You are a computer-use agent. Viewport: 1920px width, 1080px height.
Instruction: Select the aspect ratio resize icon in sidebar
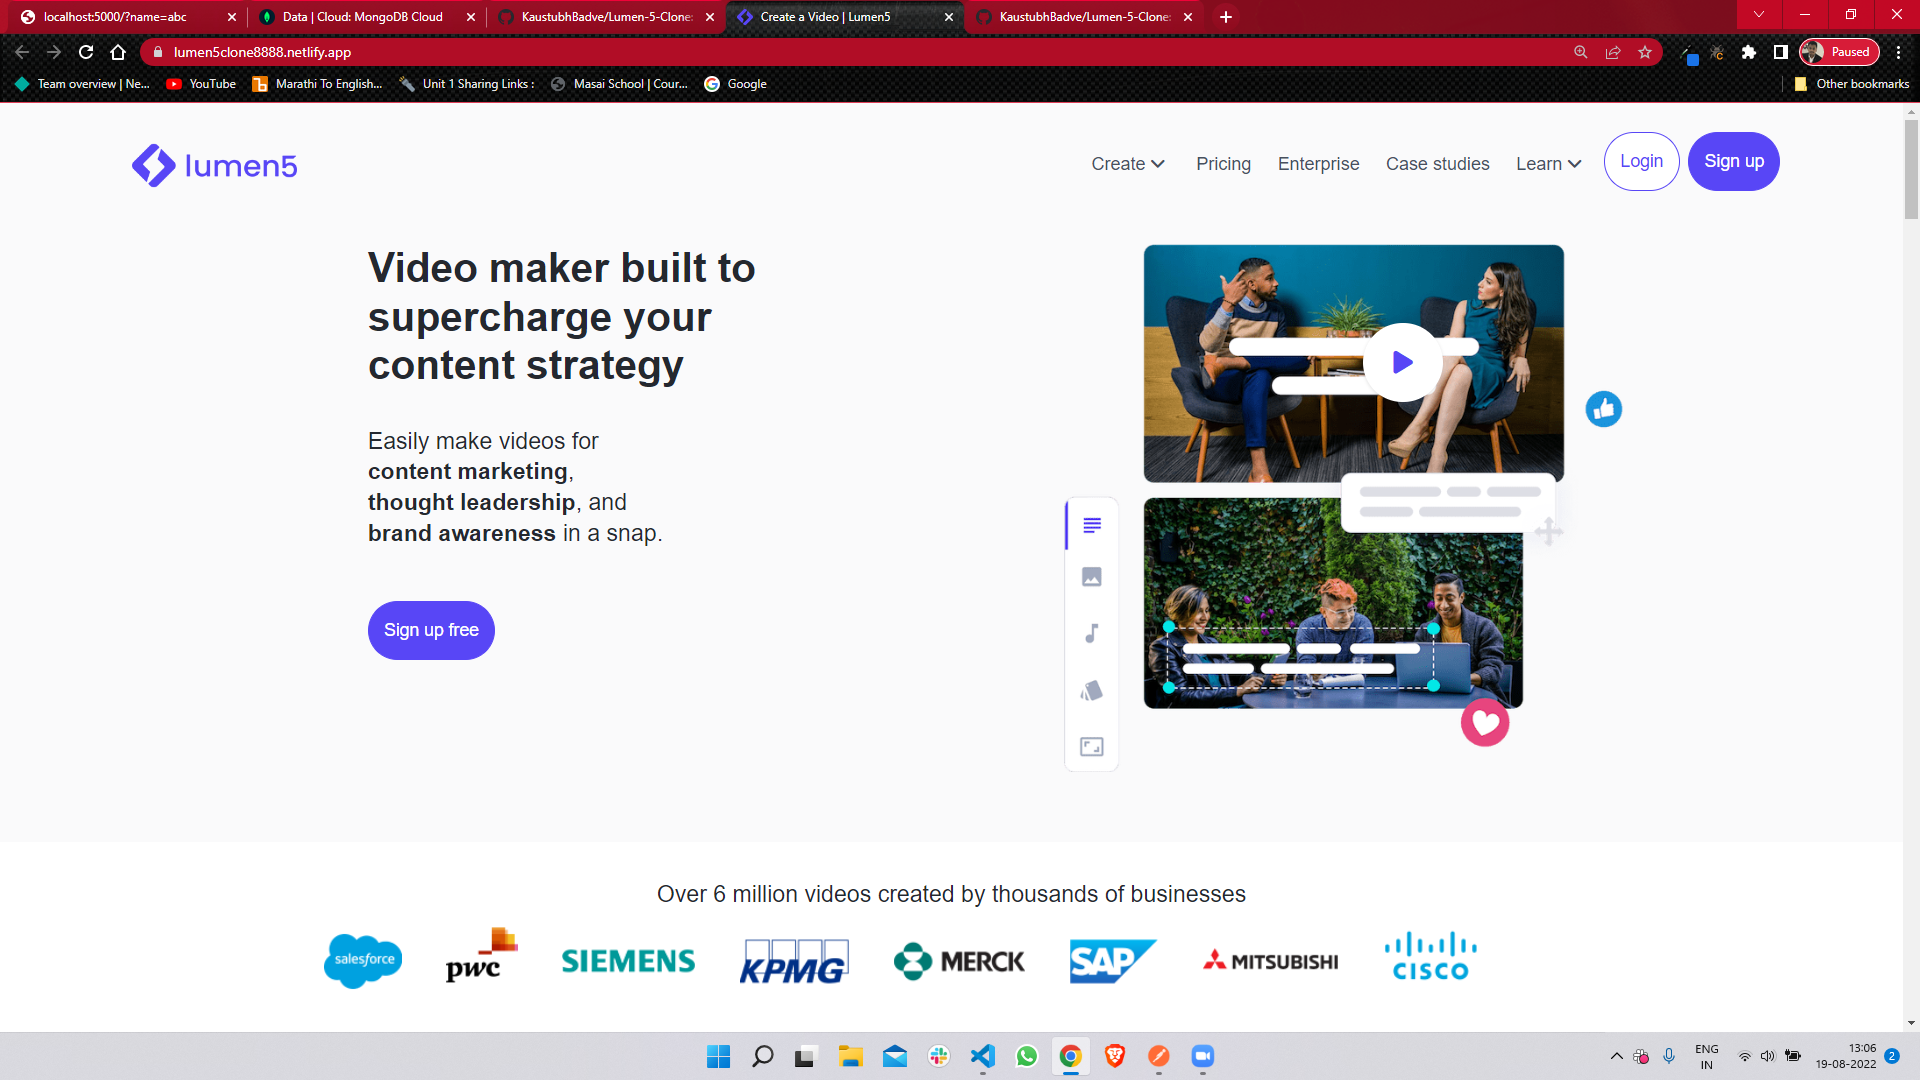tap(1092, 747)
